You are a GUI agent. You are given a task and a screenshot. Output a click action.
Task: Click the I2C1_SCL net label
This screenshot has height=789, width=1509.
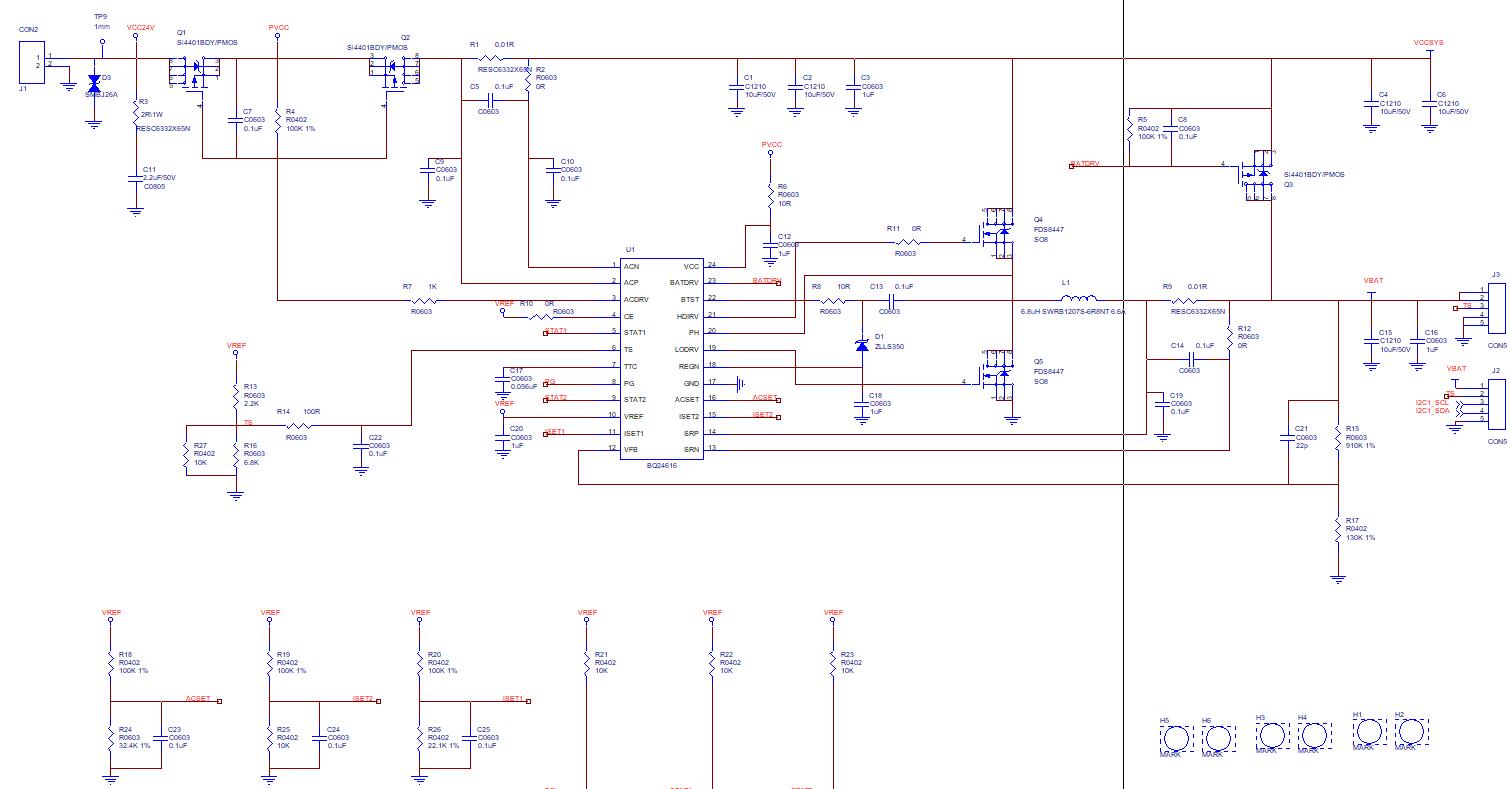pyautogui.click(x=1431, y=402)
